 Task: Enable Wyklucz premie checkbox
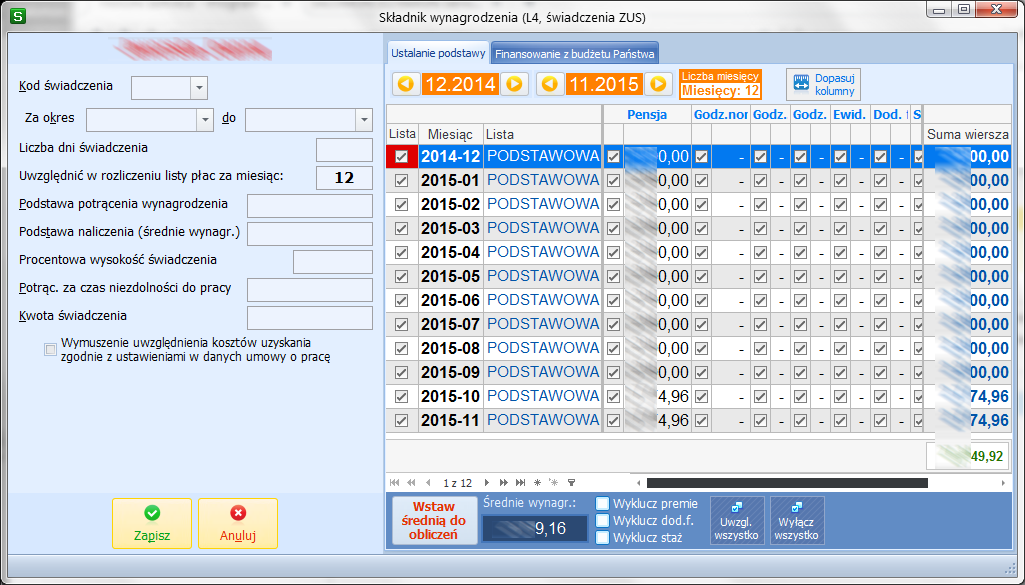(603, 504)
